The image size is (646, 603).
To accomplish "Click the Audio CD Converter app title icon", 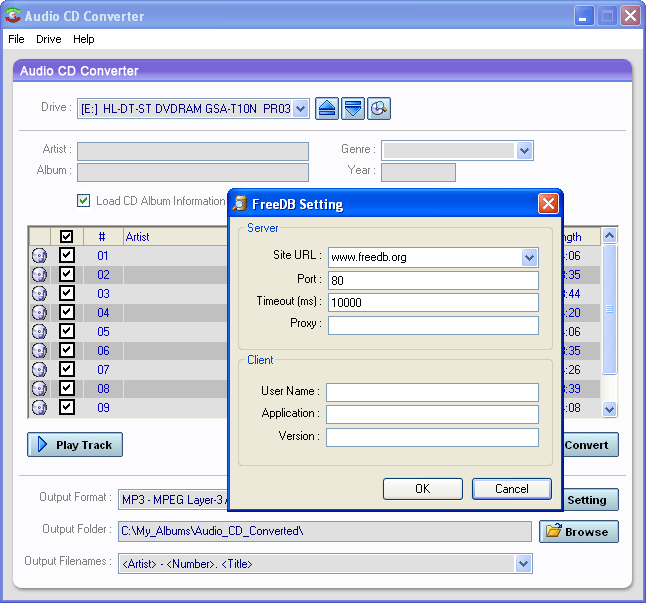I will [x=13, y=16].
